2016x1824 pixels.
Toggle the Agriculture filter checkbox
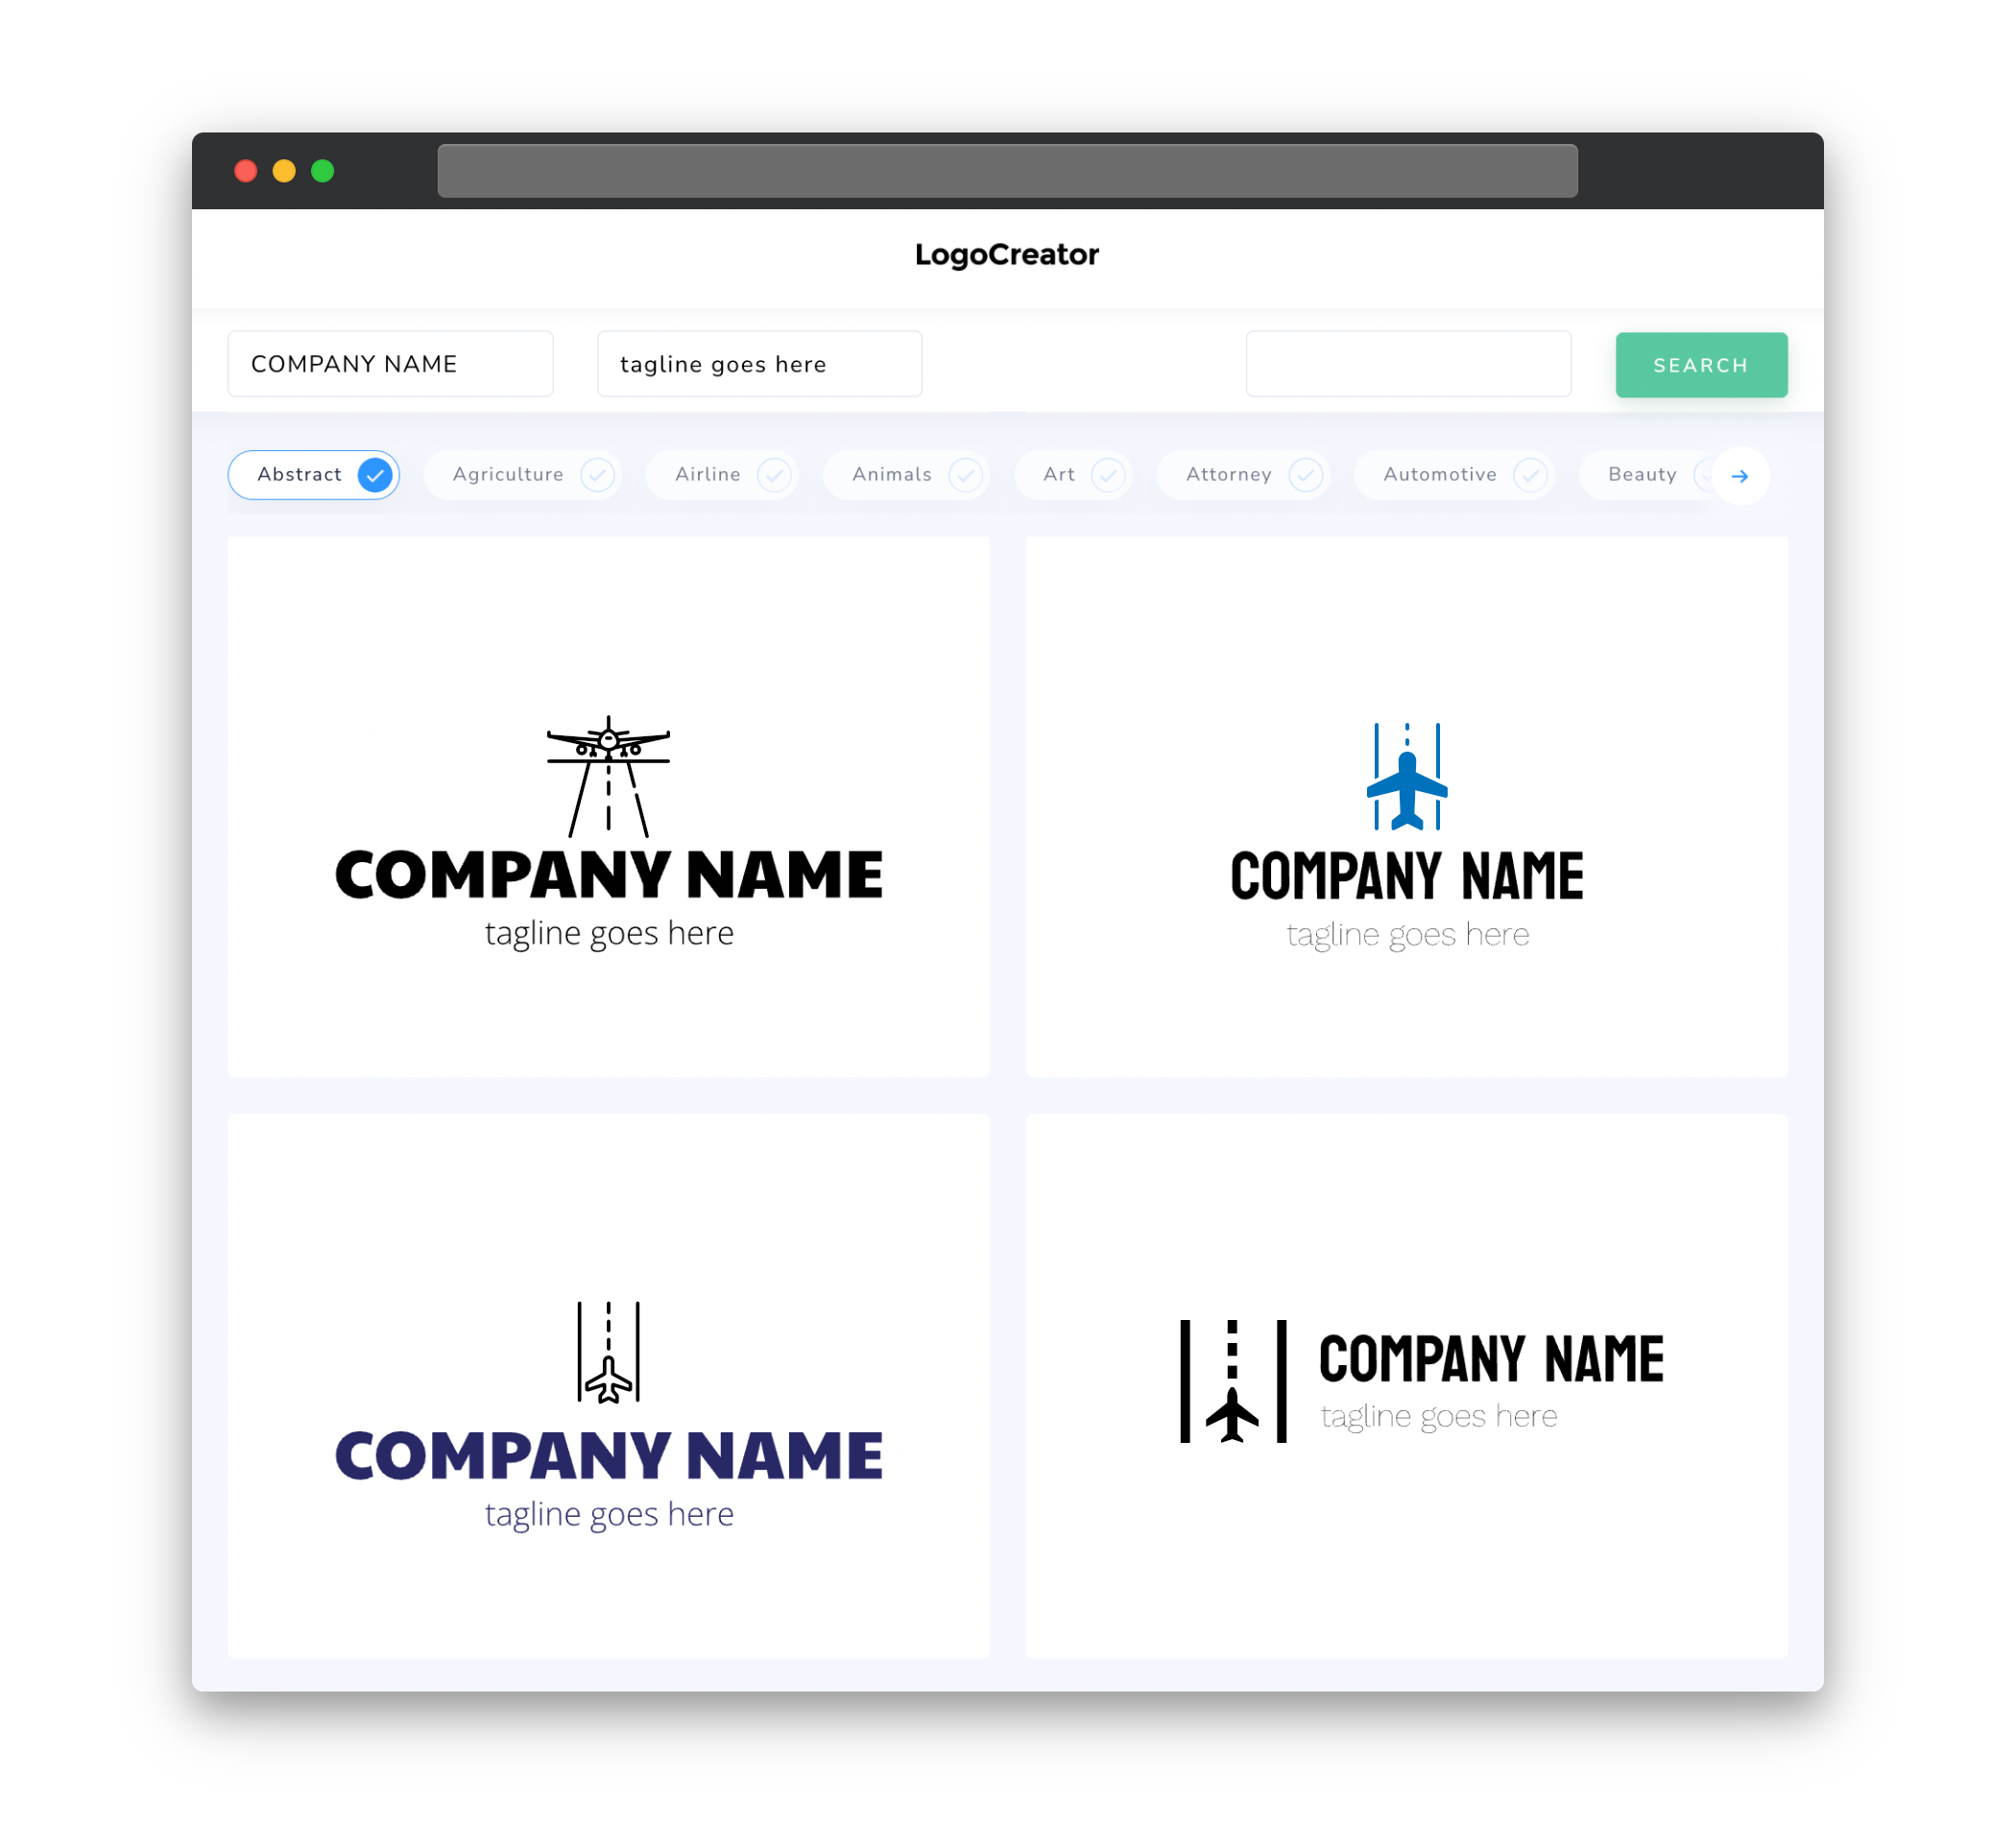point(595,474)
